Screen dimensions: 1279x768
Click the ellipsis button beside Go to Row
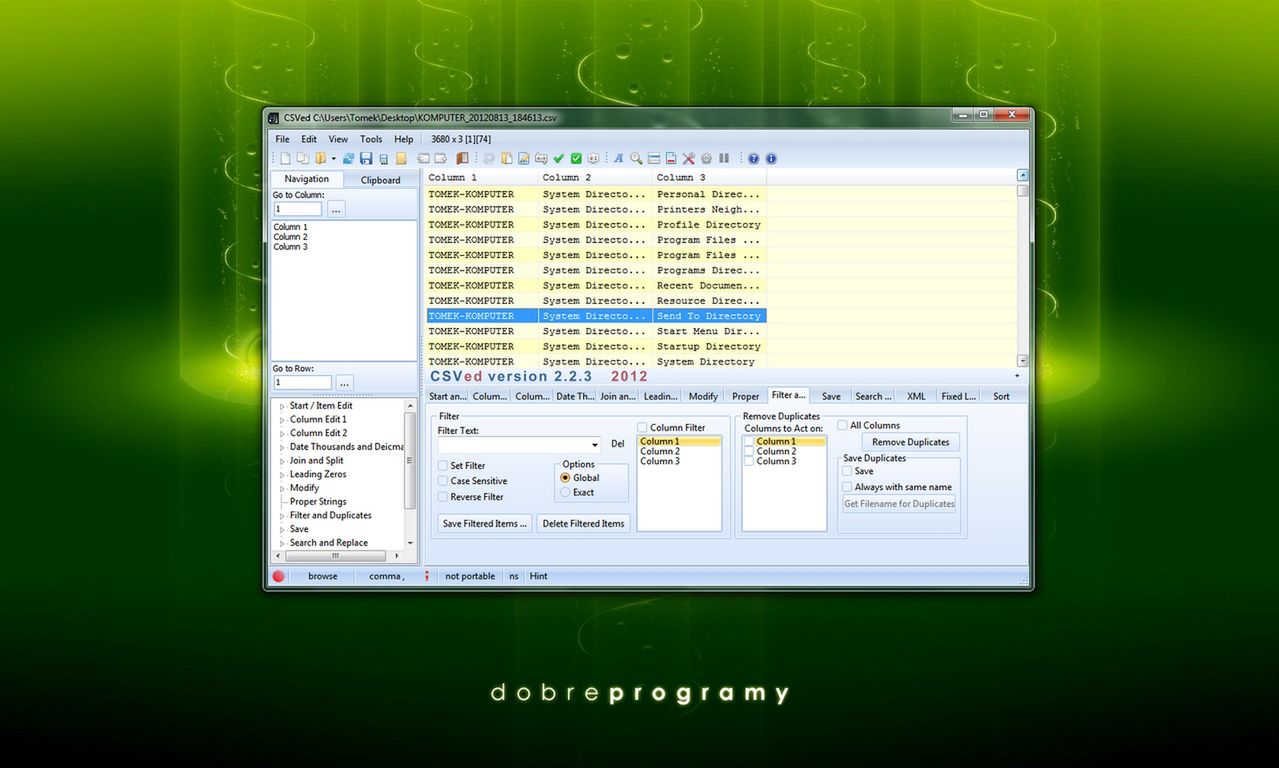click(x=344, y=383)
